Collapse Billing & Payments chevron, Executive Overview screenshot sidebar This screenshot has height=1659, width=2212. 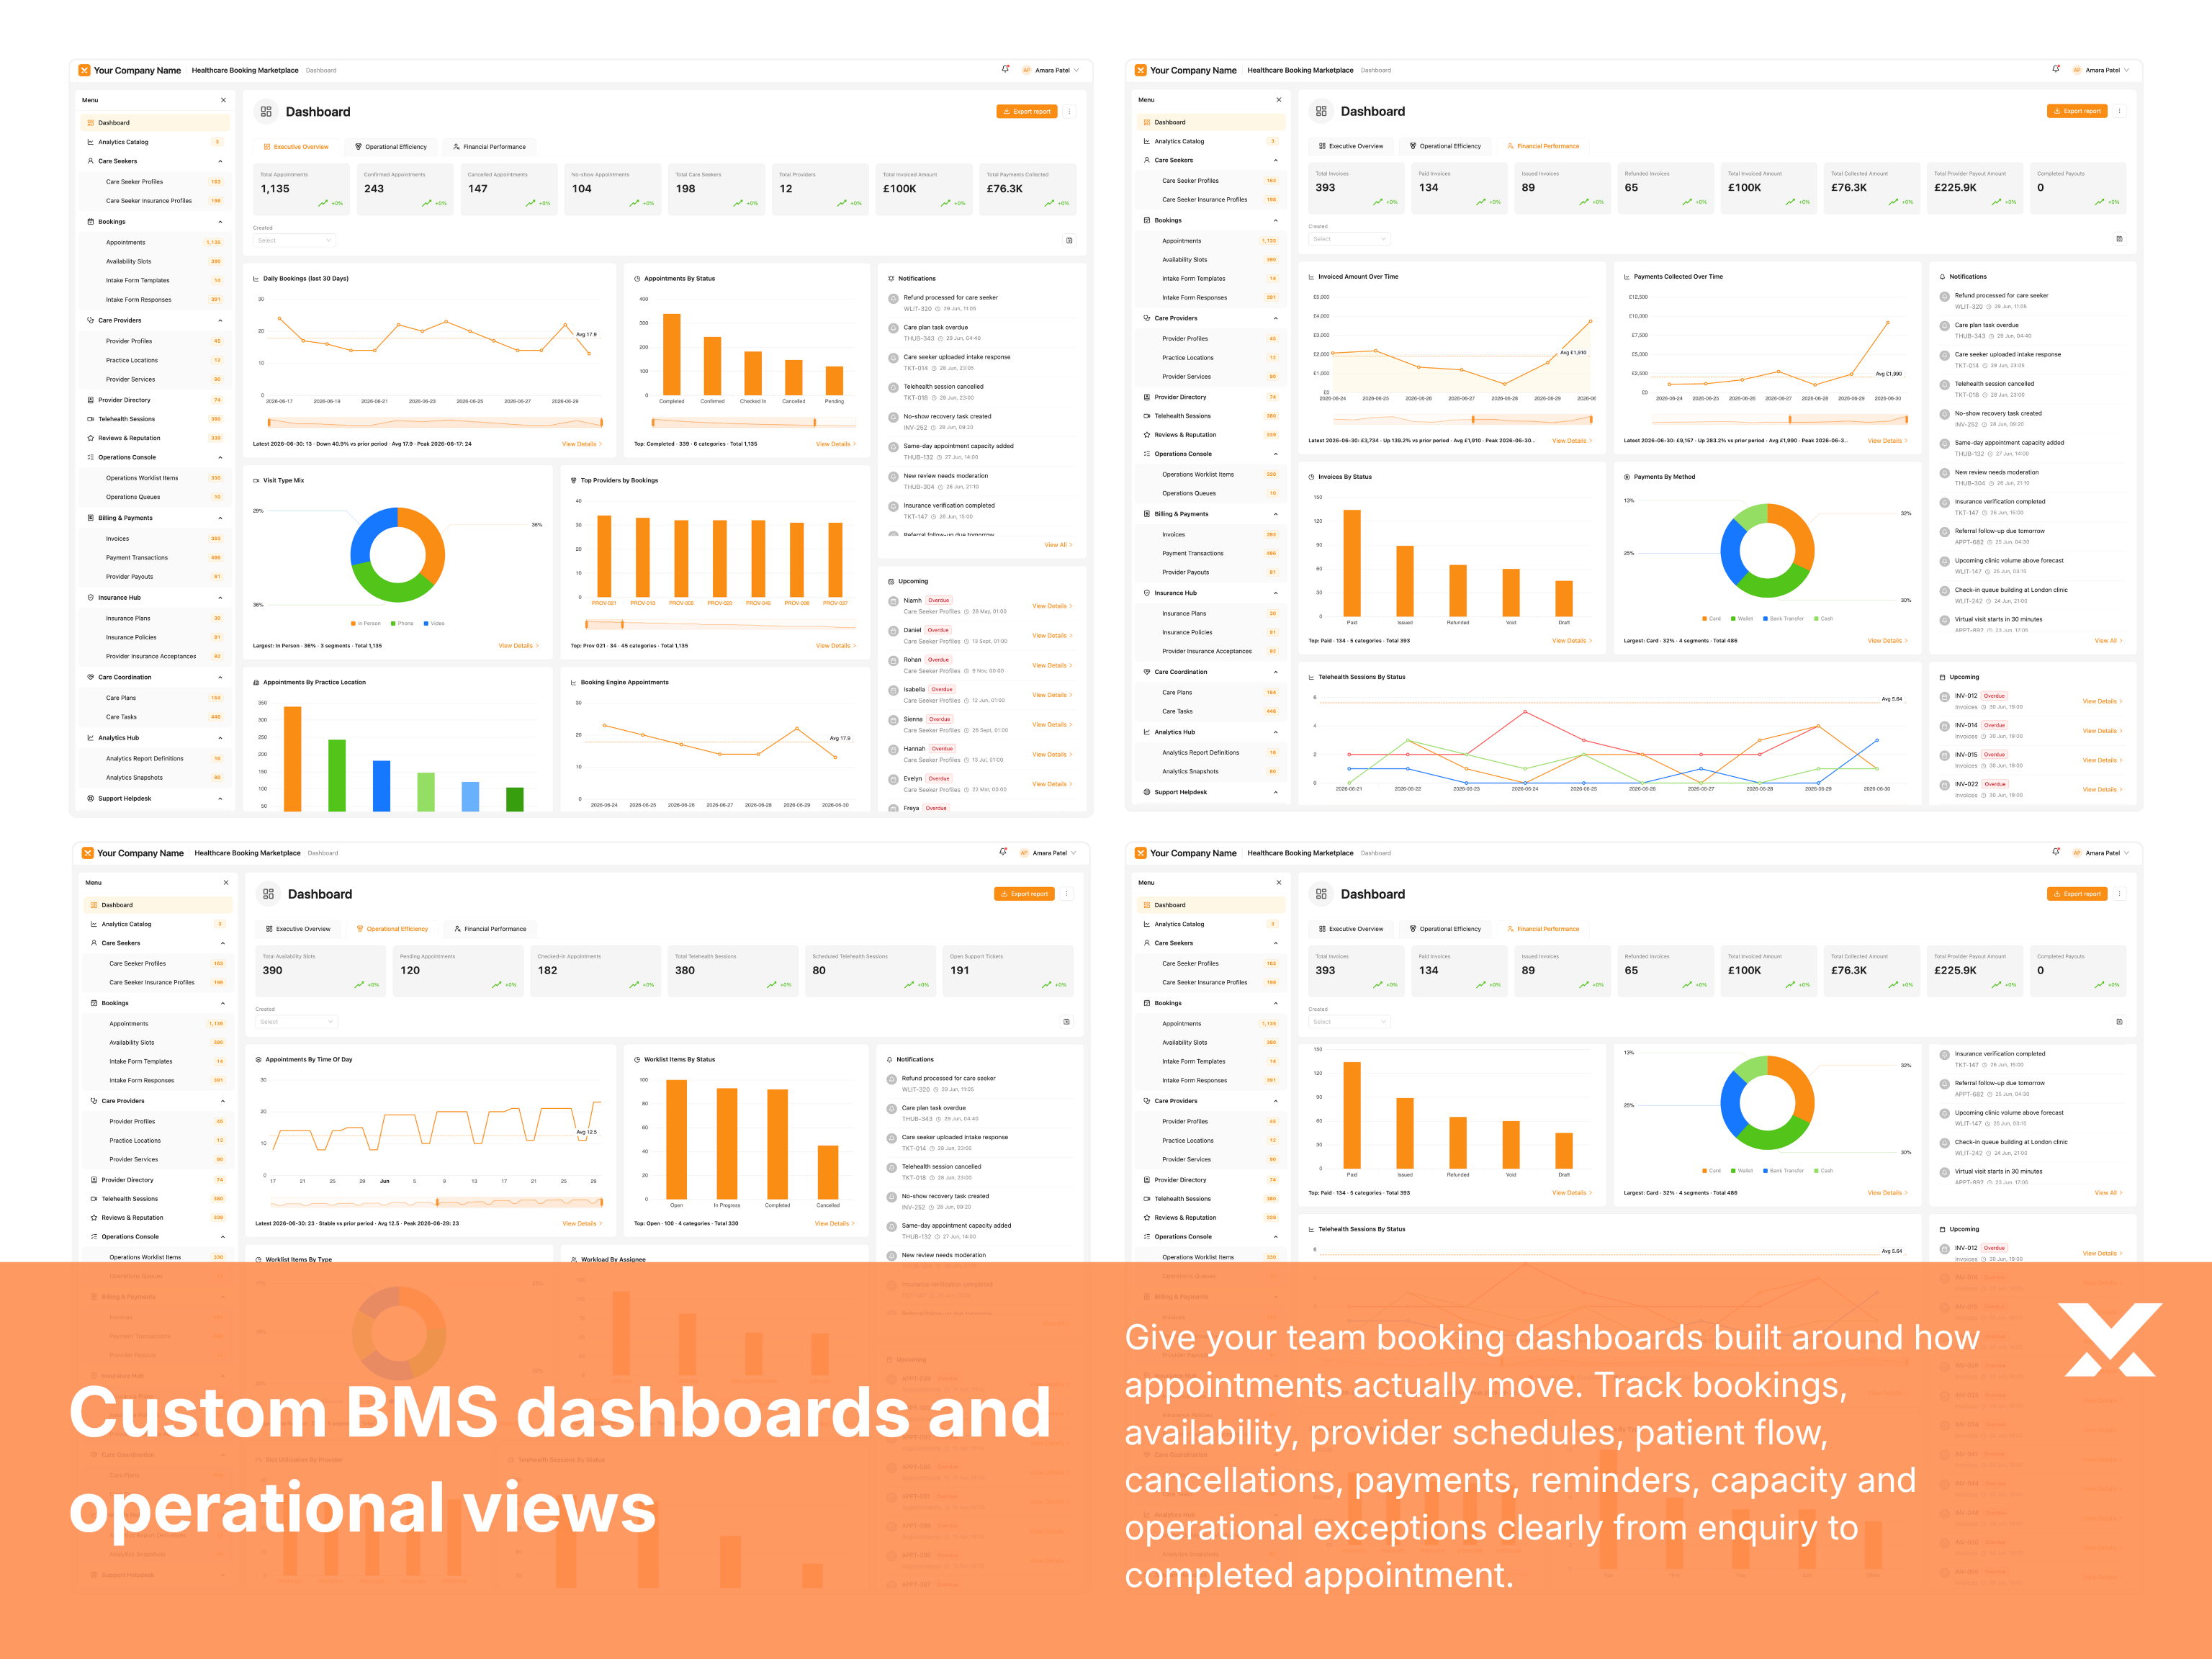(221, 518)
